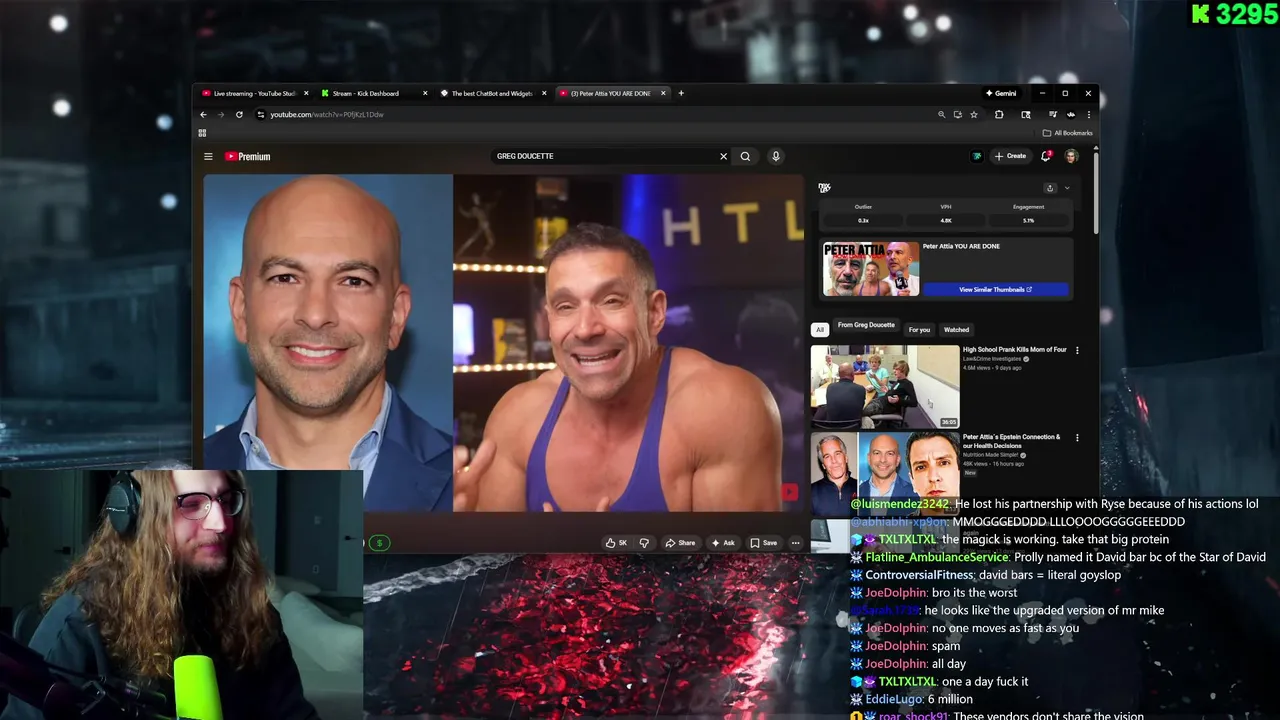The height and width of the screenshot is (720, 1280).
Task: Run the YouTube search with the magnifier
Action: point(745,156)
